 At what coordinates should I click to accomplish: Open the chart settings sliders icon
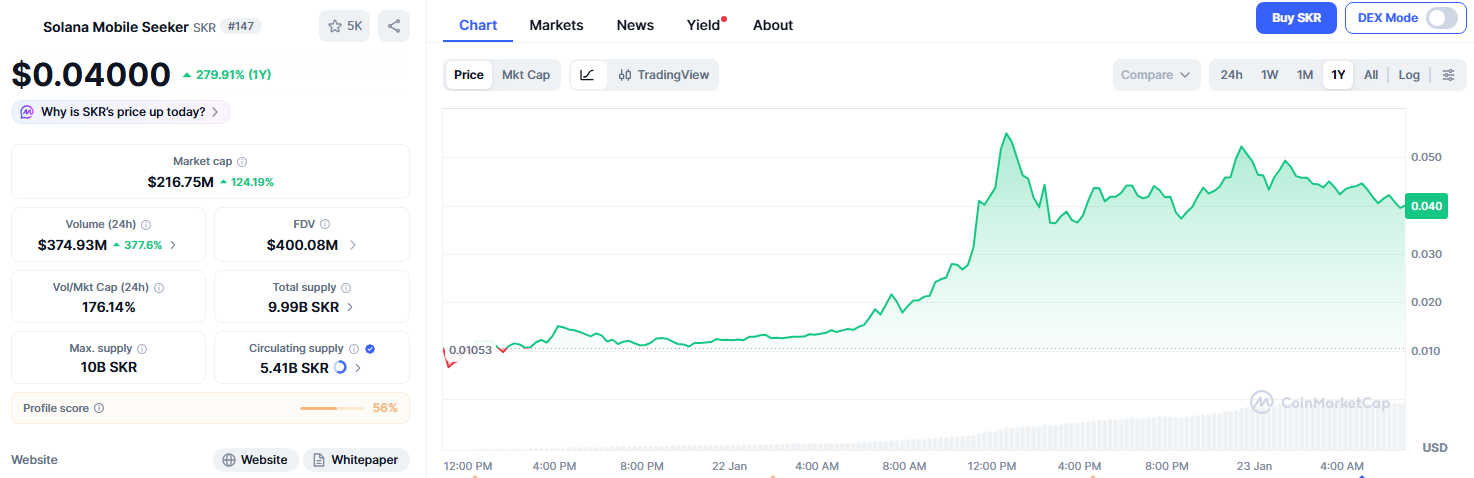point(1448,75)
